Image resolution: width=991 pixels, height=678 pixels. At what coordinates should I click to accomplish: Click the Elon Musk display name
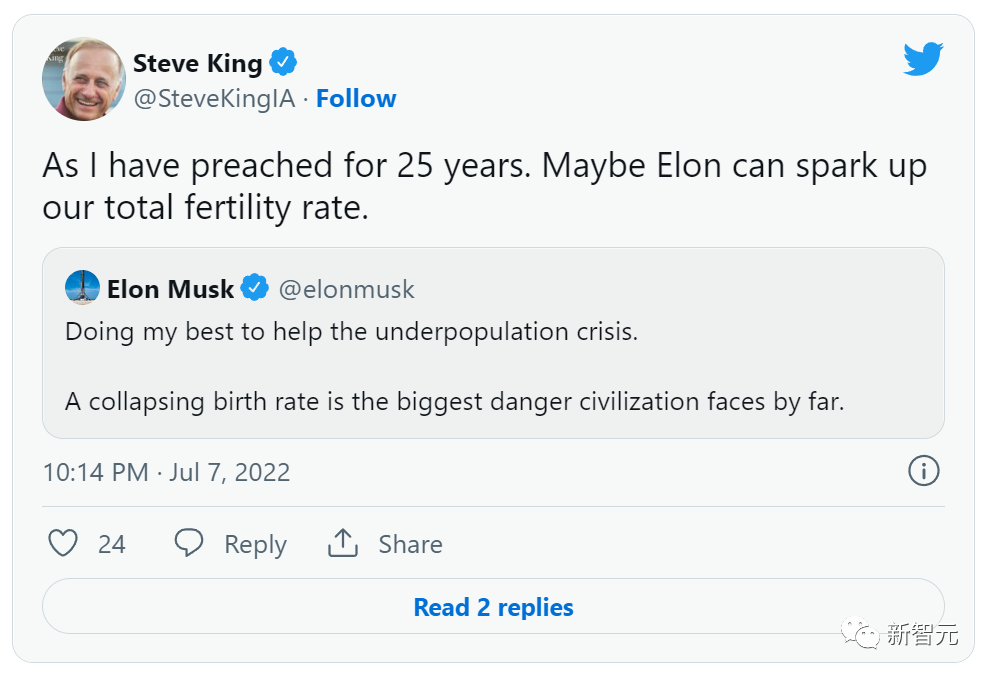(x=170, y=289)
